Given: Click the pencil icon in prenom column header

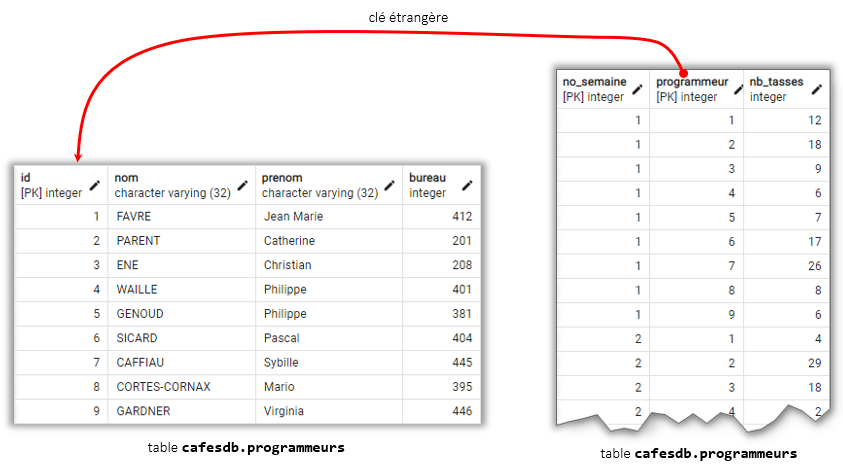Looking at the screenshot, I should pos(389,185).
